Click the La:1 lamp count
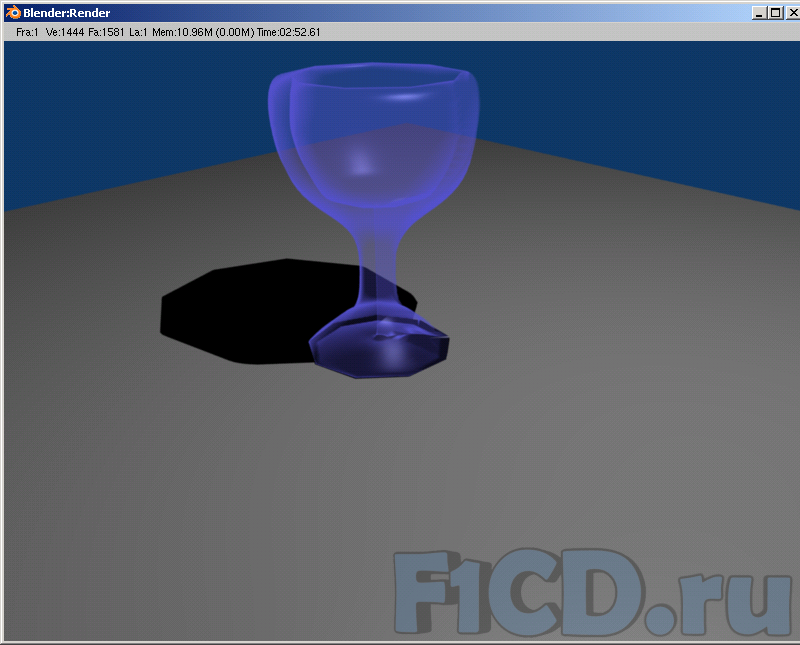The image size is (800, 645). coord(138,32)
